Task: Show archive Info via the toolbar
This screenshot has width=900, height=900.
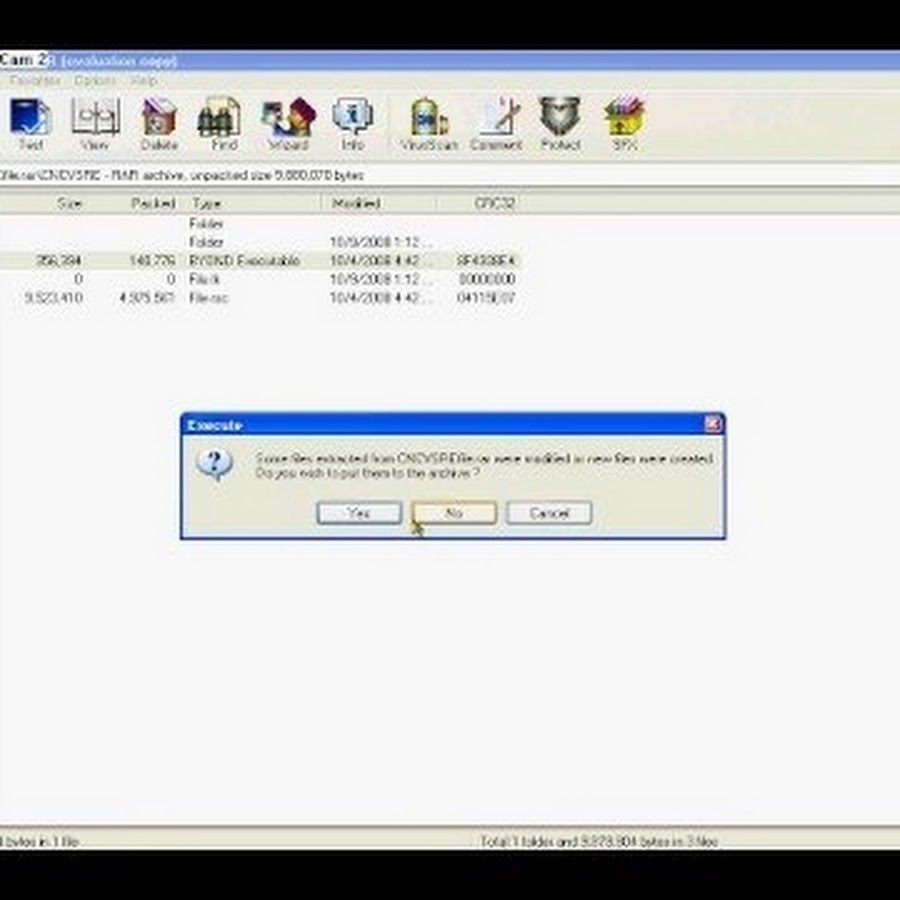Action: point(352,124)
